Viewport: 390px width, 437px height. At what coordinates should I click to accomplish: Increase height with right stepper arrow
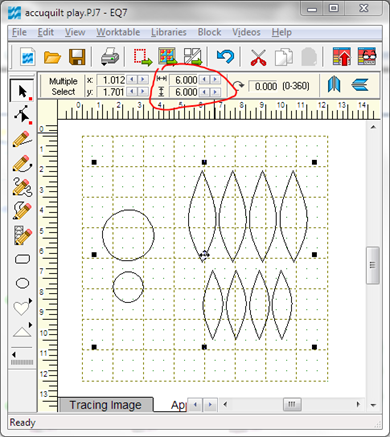(x=215, y=92)
